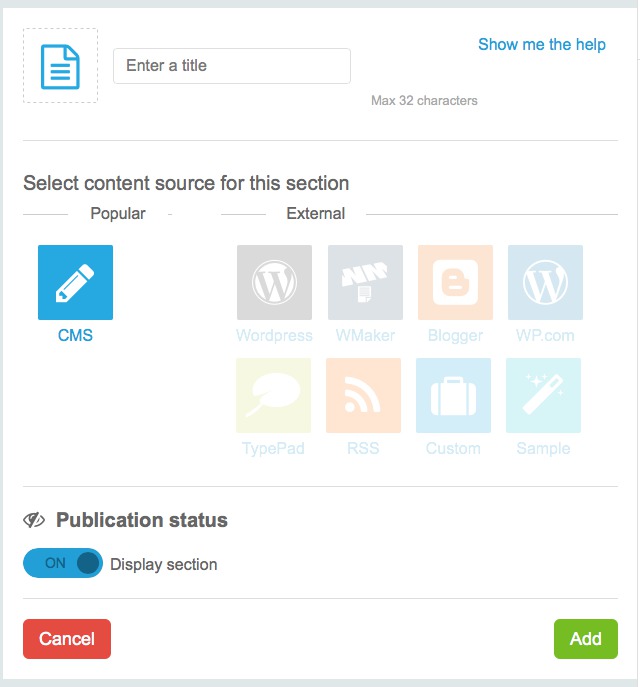Viewport: 640px width, 687px height.
Task: Select the Blogger source icon
Action: 455,283
